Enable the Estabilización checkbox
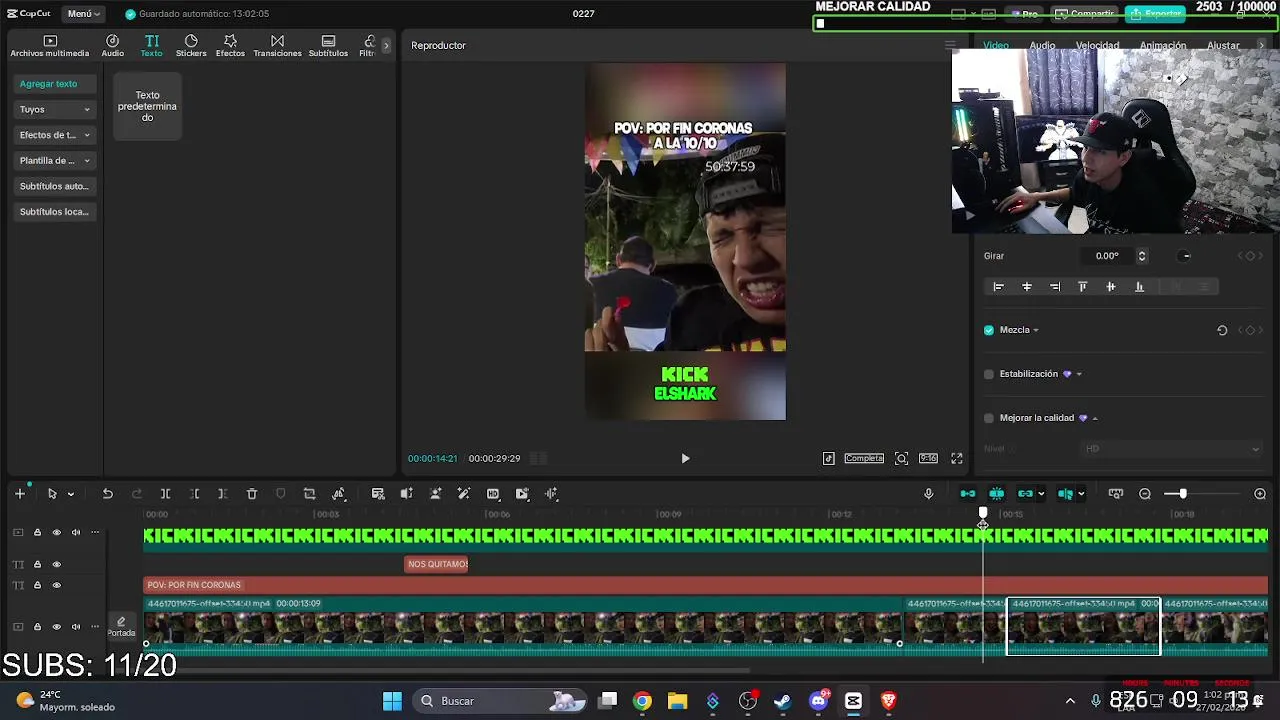The image size is (1280, 720). (x=989, y=374)
